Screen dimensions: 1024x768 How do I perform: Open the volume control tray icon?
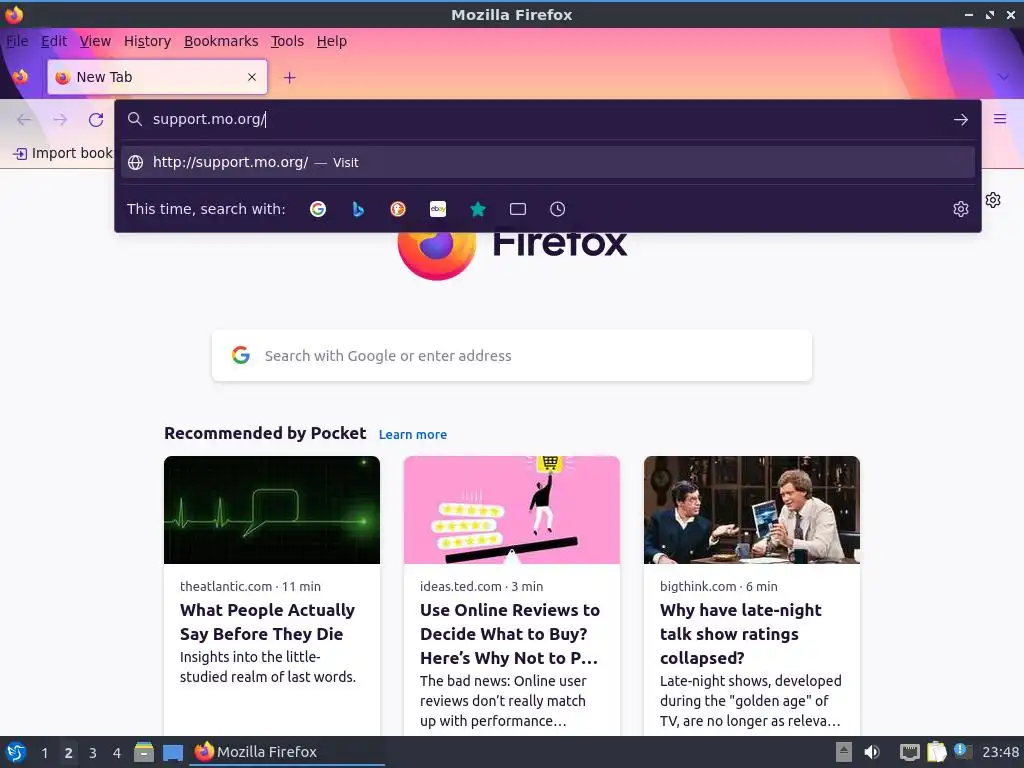(x=872, y=752)
